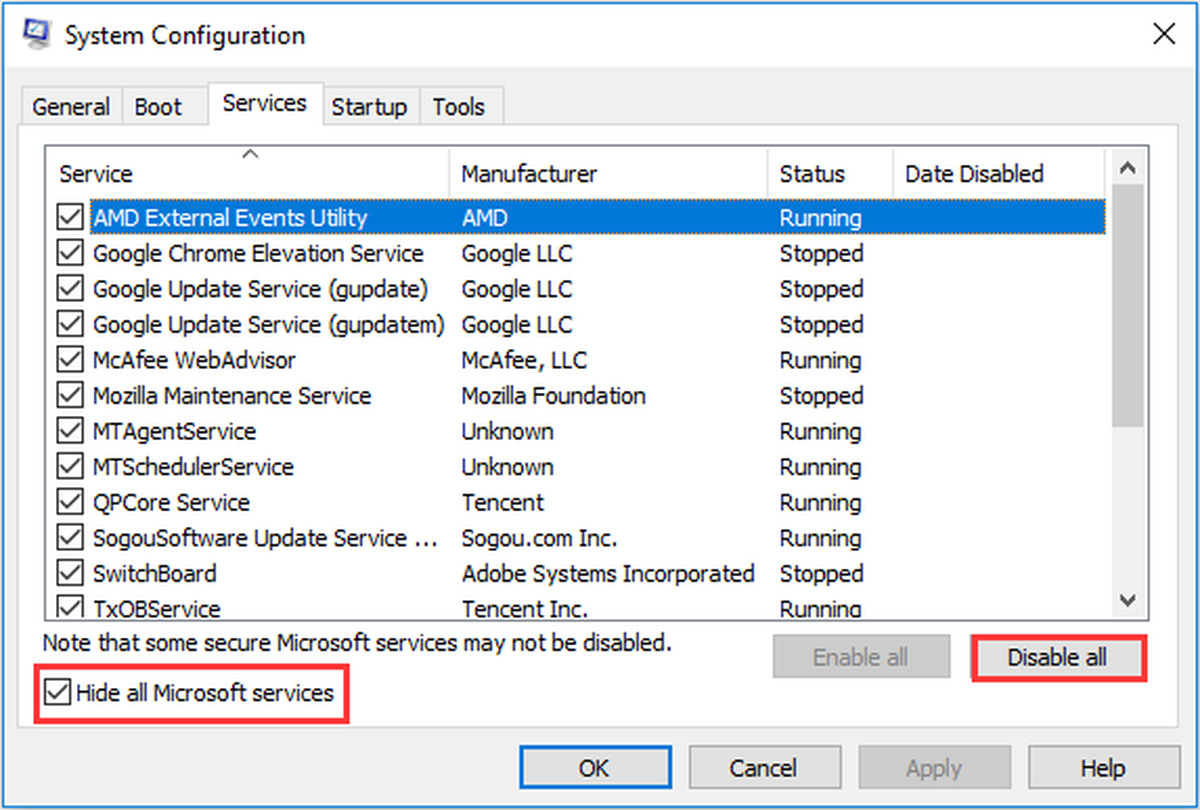1200x810 pixels.
Task: Uncheck McAfee WebAdvisor service checkbox
Action: (x=71, y=360)
